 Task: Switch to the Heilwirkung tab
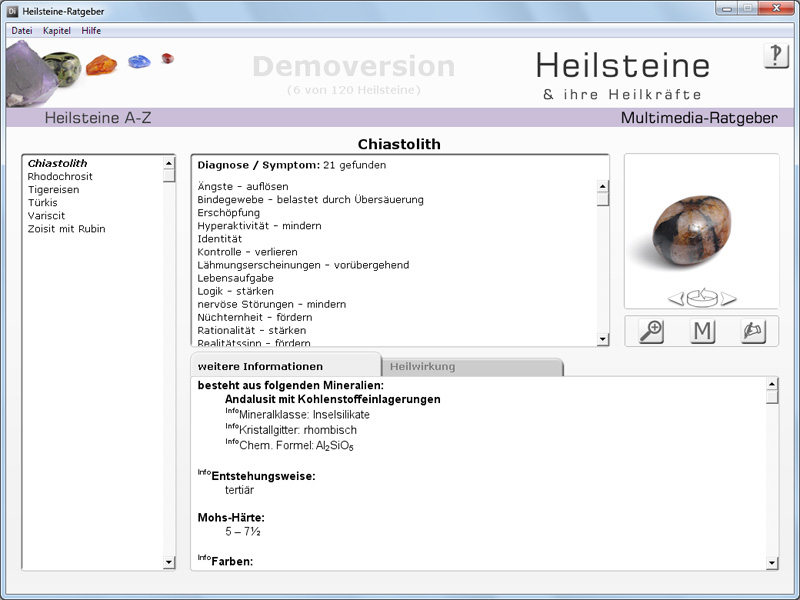[422, 367]
